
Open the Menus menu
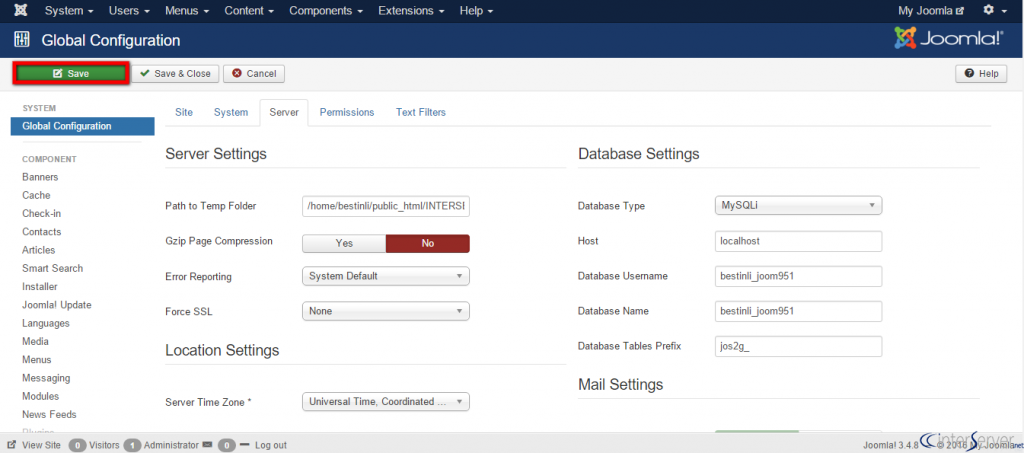pos(187,10)
